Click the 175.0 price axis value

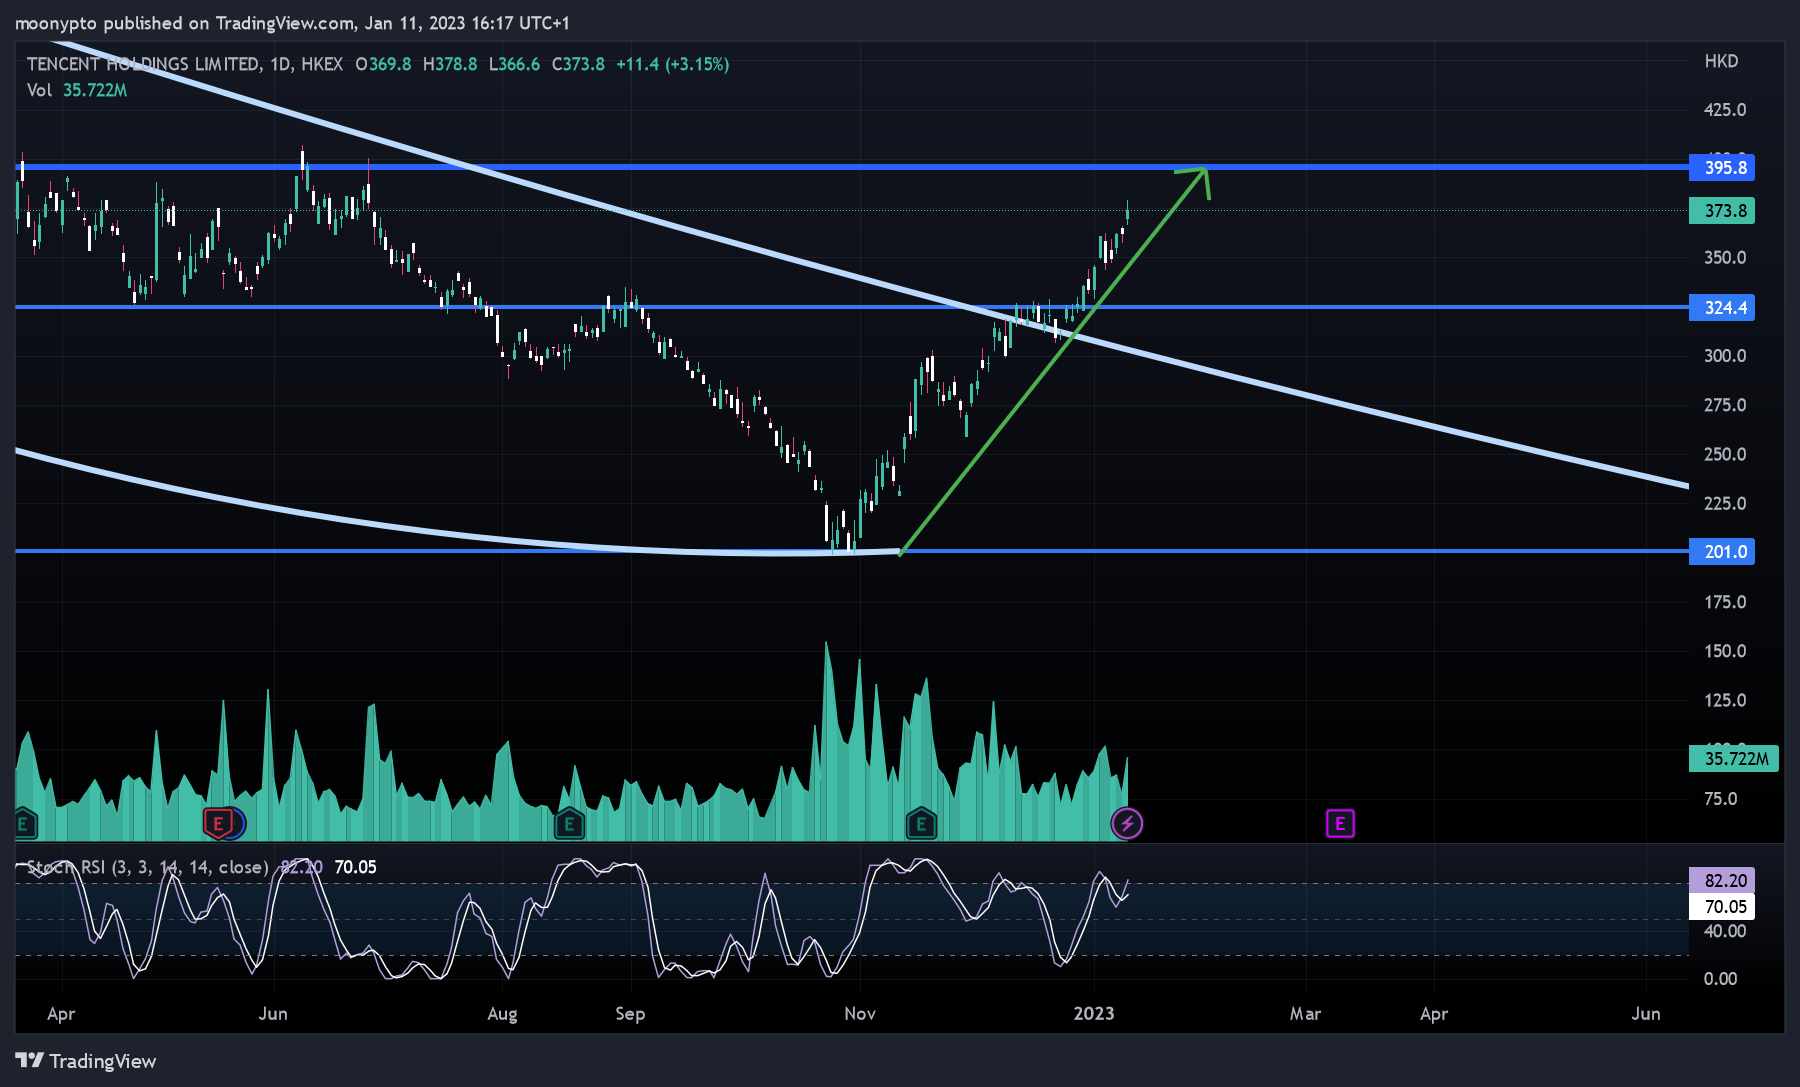tap(1725, 602)
